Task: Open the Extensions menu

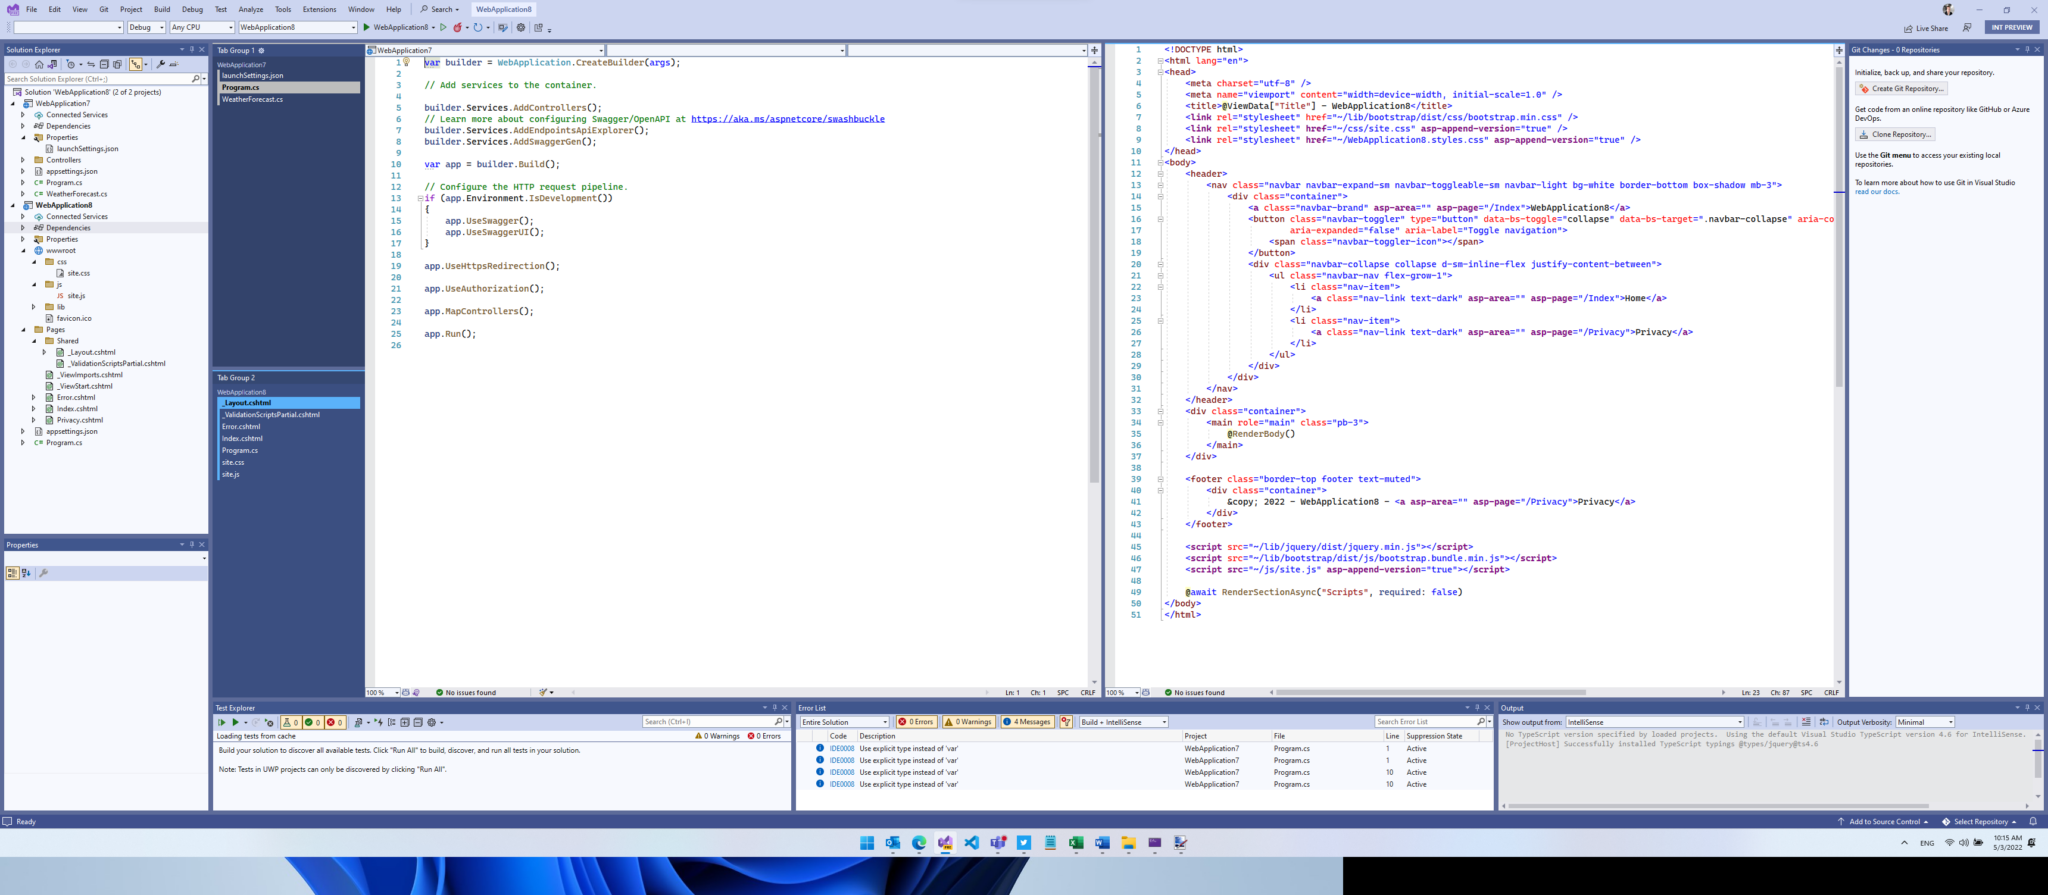Action: 320,9
